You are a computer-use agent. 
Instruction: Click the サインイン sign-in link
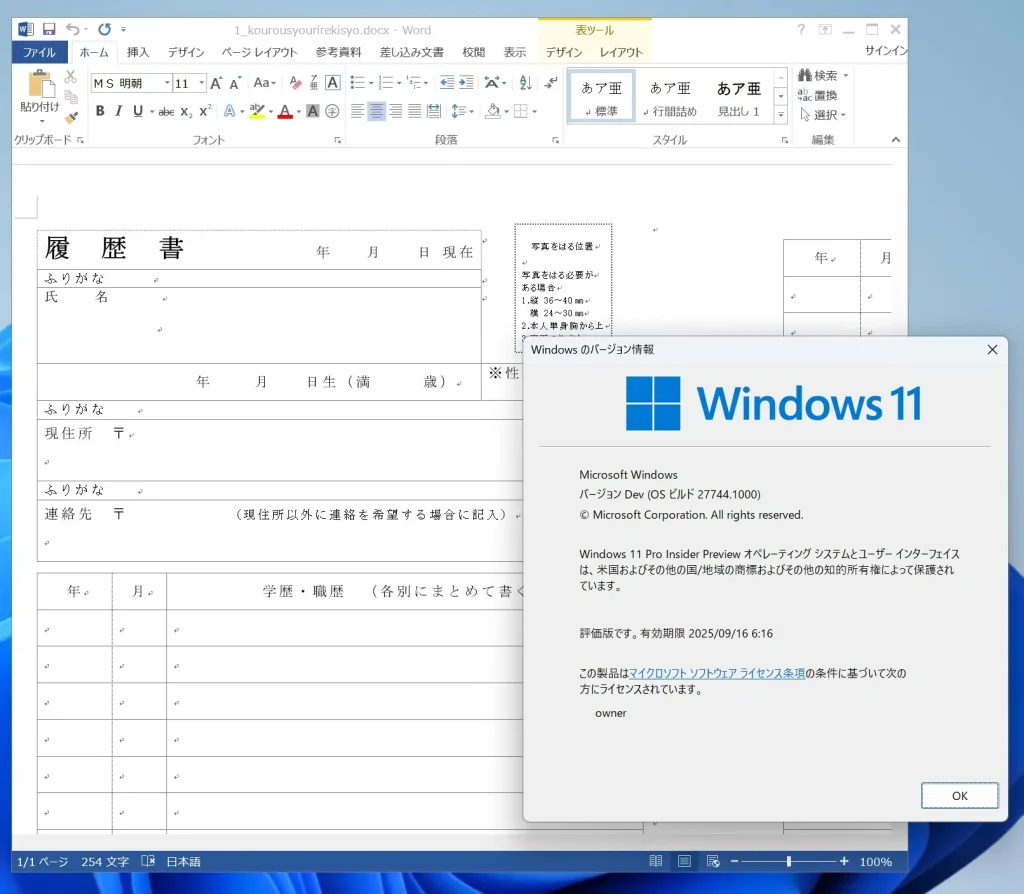(886, 50)
